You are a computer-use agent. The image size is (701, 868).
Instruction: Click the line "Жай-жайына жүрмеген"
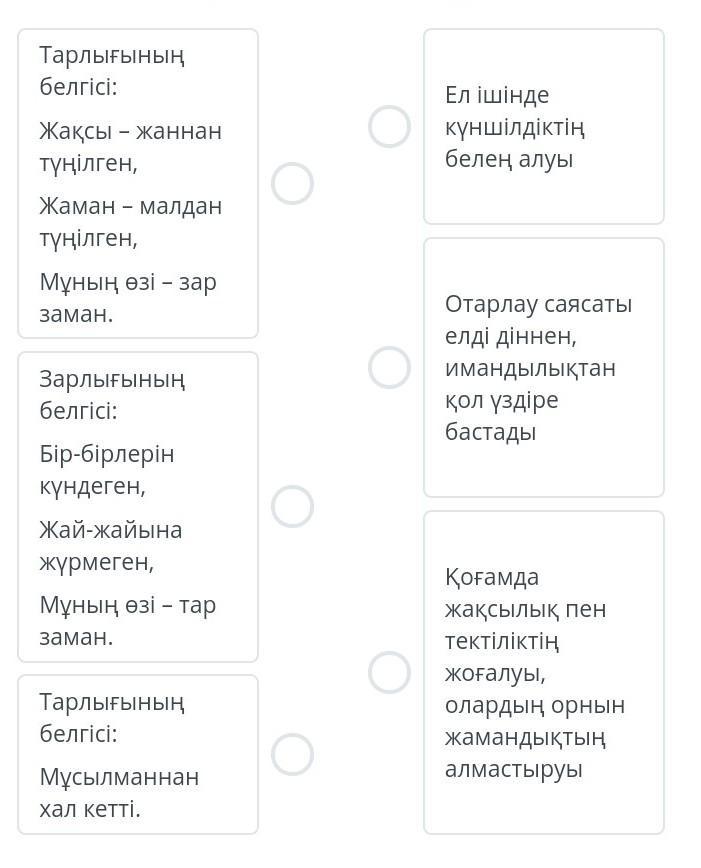tap(110, 546)
